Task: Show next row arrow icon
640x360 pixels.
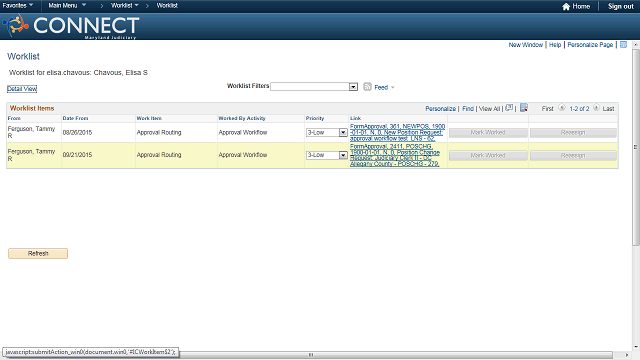Action: [x=596, y=108]
